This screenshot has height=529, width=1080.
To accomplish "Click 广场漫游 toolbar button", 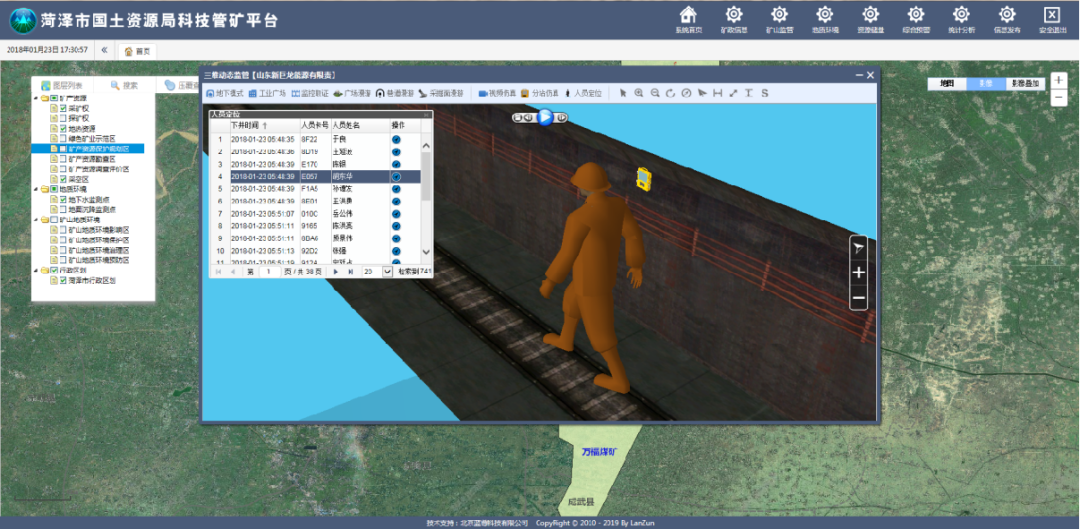I will click(x=352, y=93).
